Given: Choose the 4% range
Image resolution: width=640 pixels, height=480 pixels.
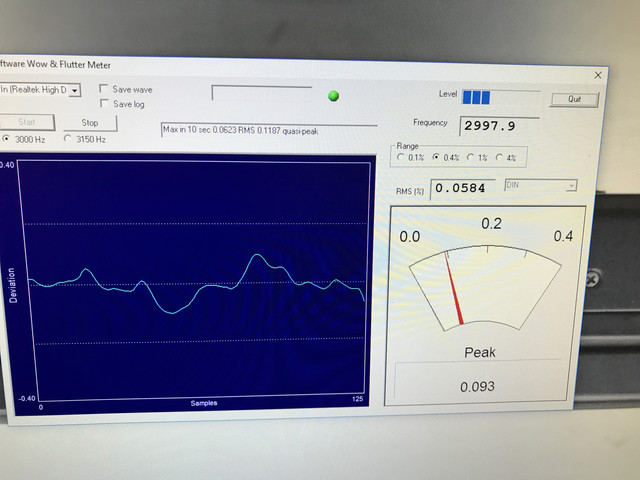Looking at the screenshot, I should click(499, 157).
